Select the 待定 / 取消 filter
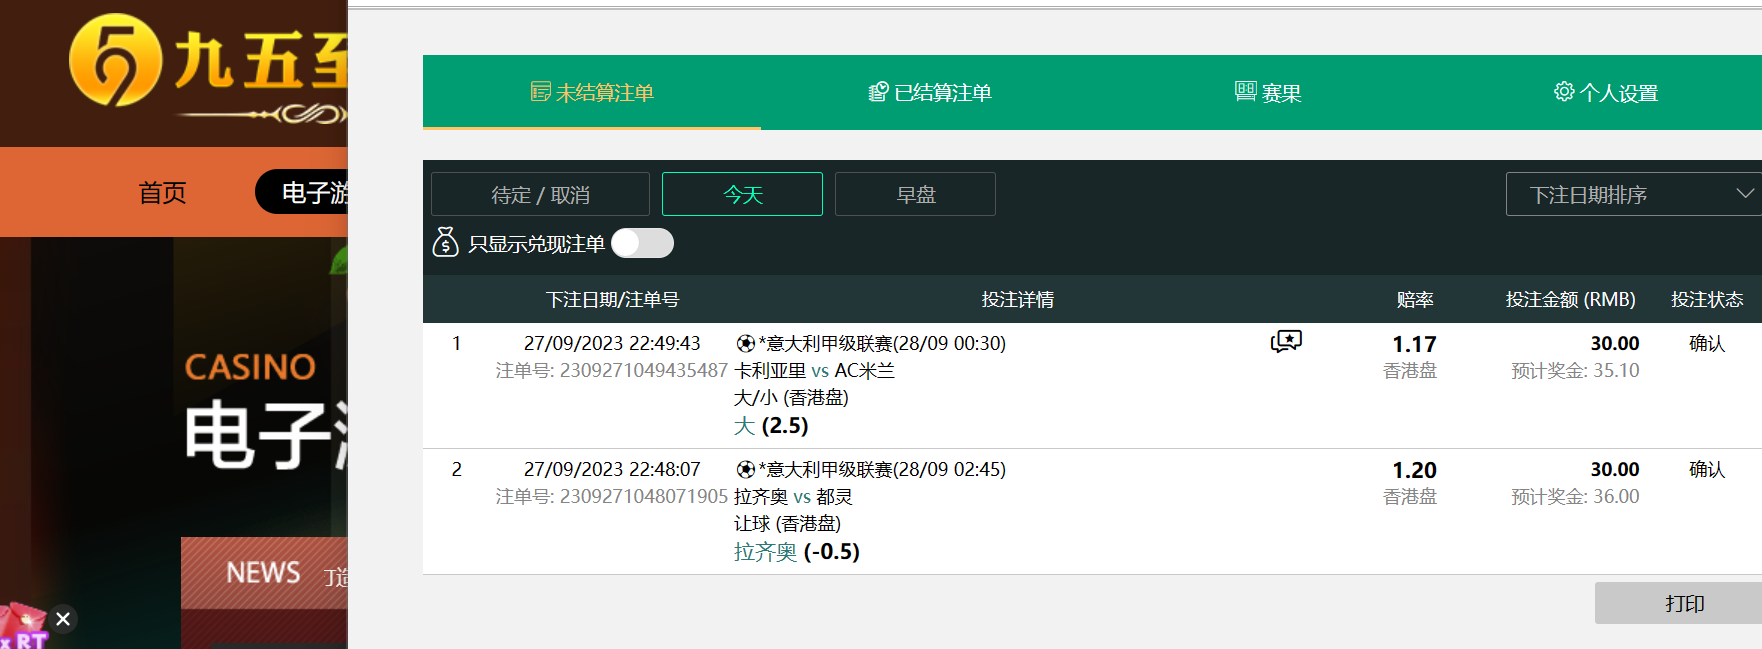 click(x=540, y=194)
